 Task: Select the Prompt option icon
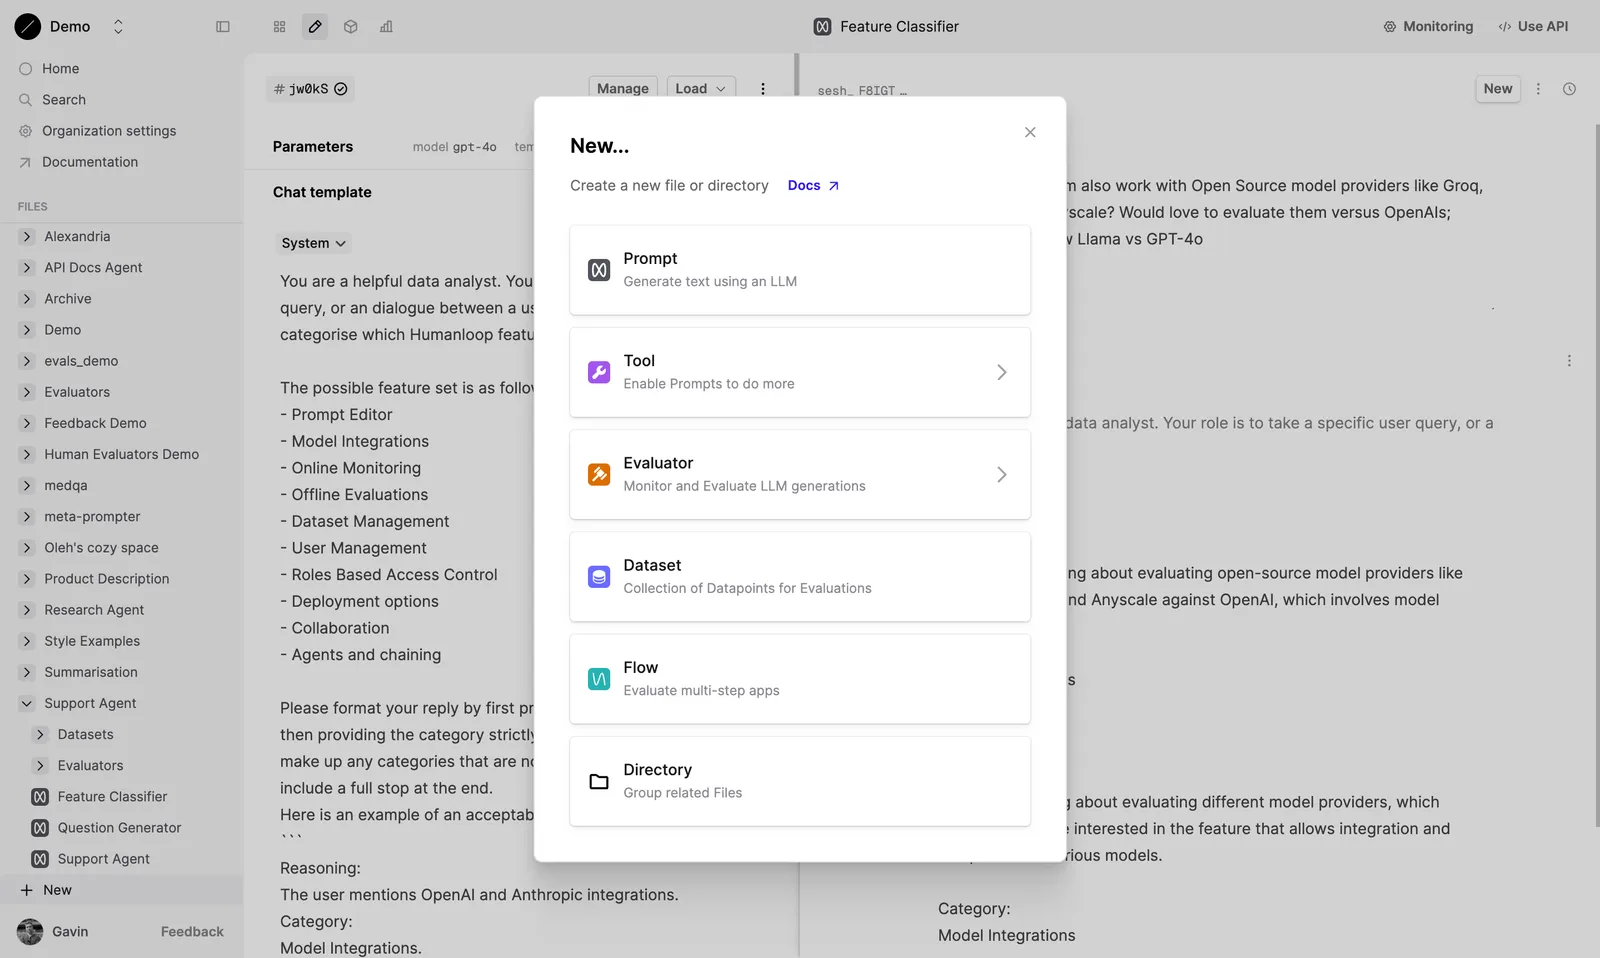599,270
